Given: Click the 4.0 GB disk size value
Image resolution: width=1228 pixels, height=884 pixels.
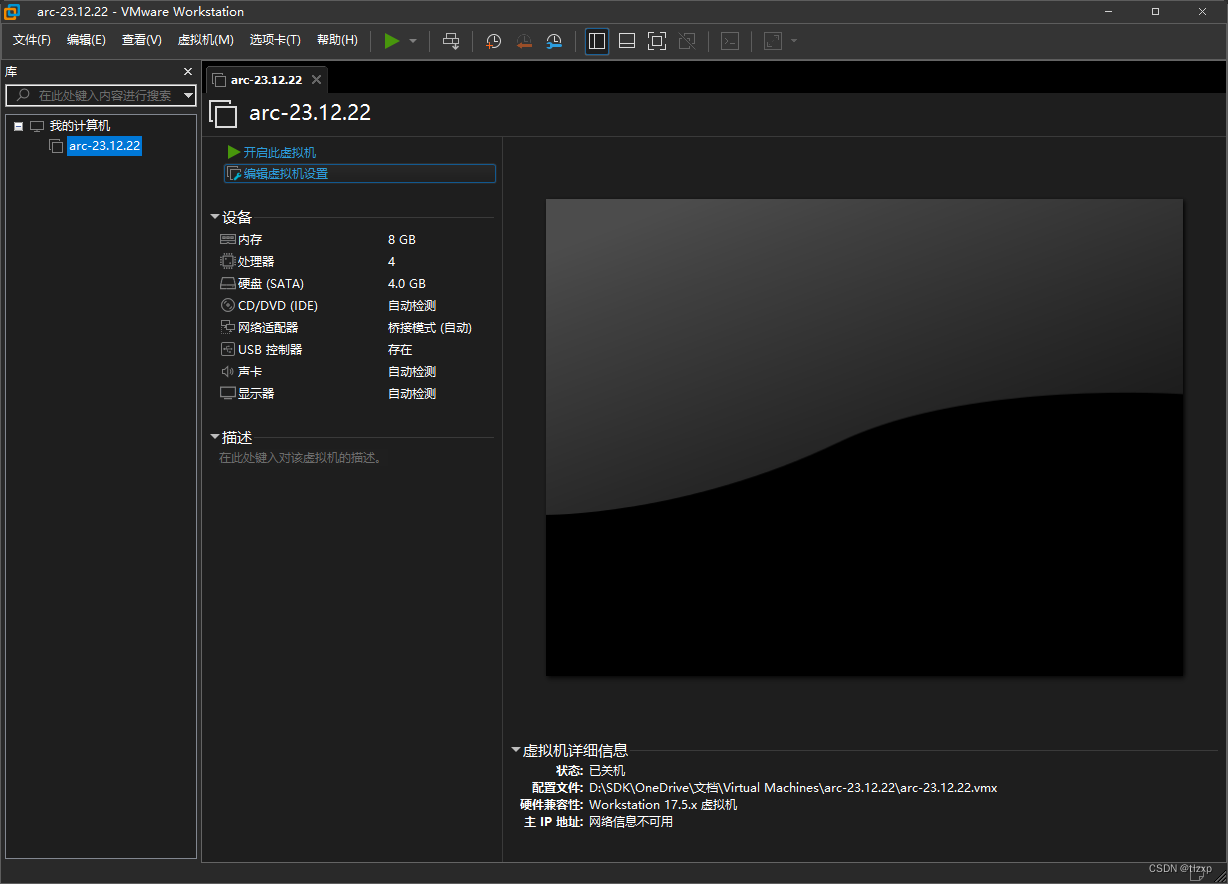Looking at the screenshot, I should tap(407, 284).
